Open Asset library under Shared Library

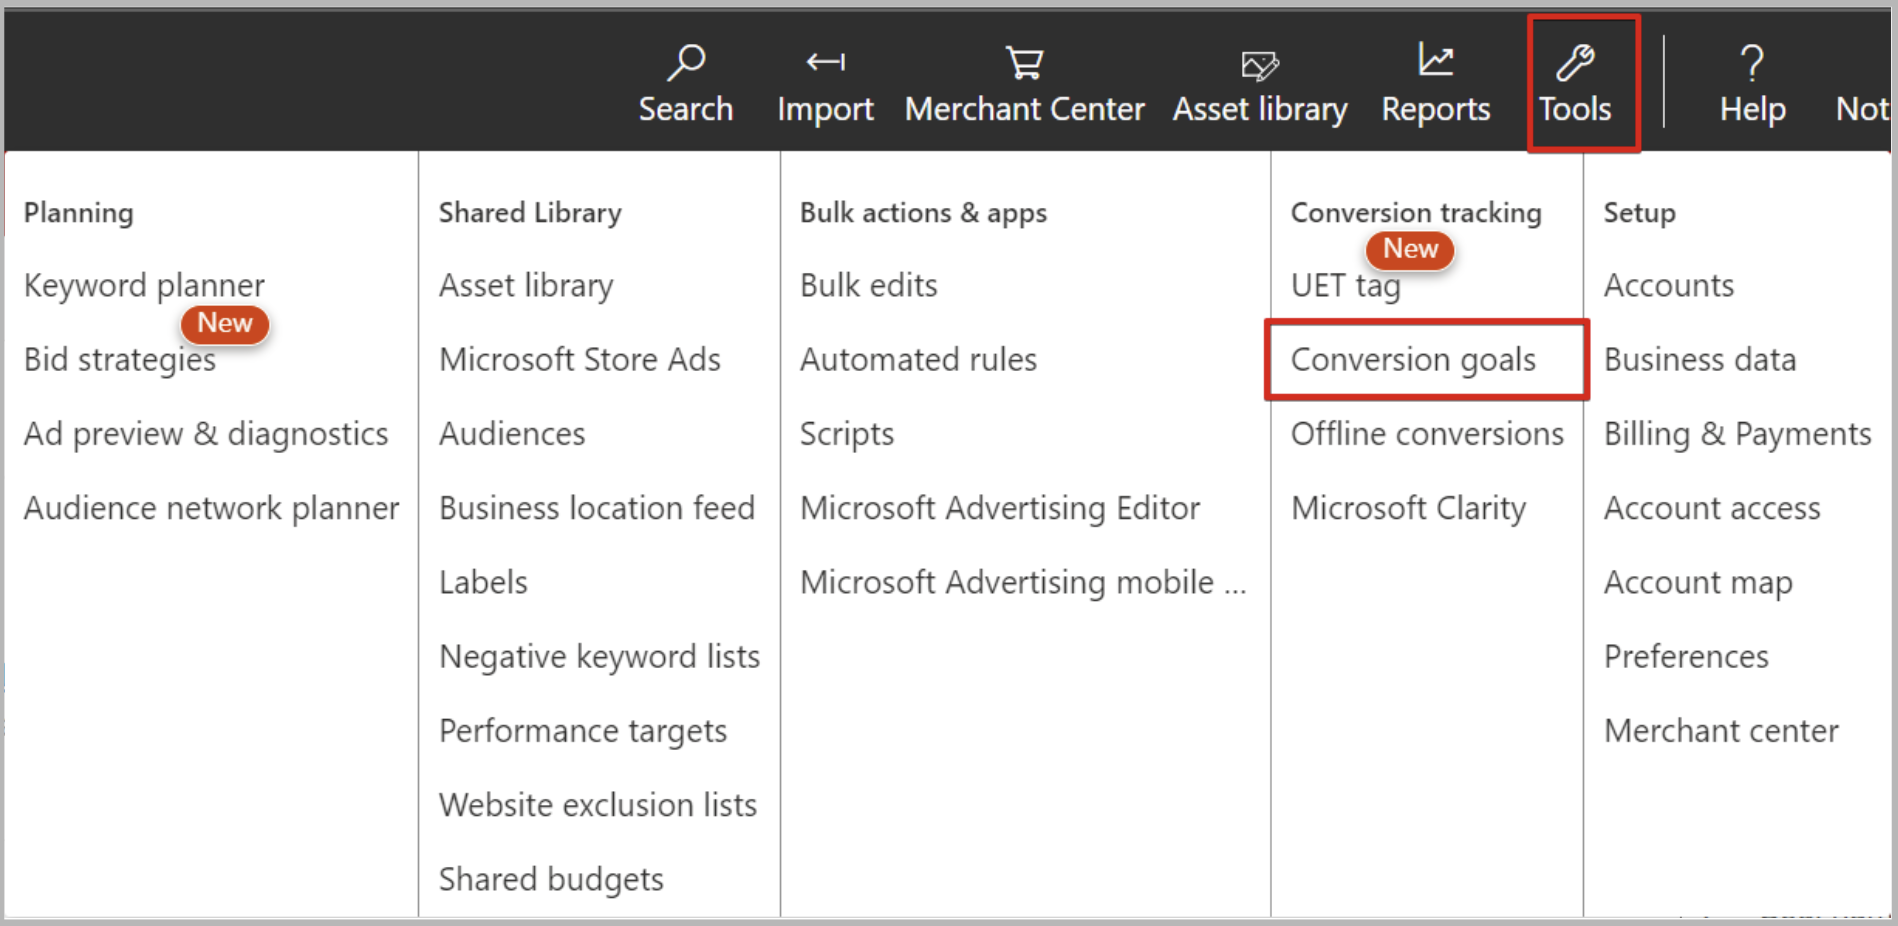[526, 286]
